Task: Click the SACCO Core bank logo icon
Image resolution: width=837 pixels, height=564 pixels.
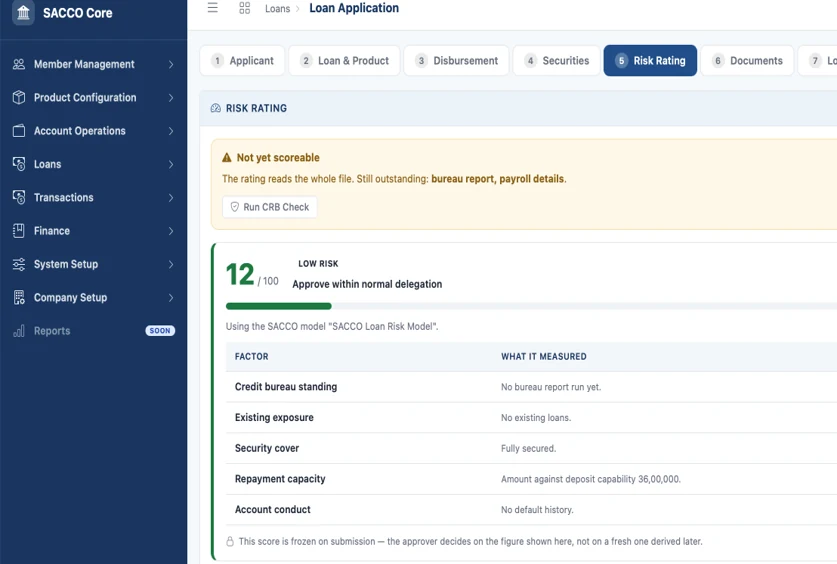Action: tap(23, 12)
